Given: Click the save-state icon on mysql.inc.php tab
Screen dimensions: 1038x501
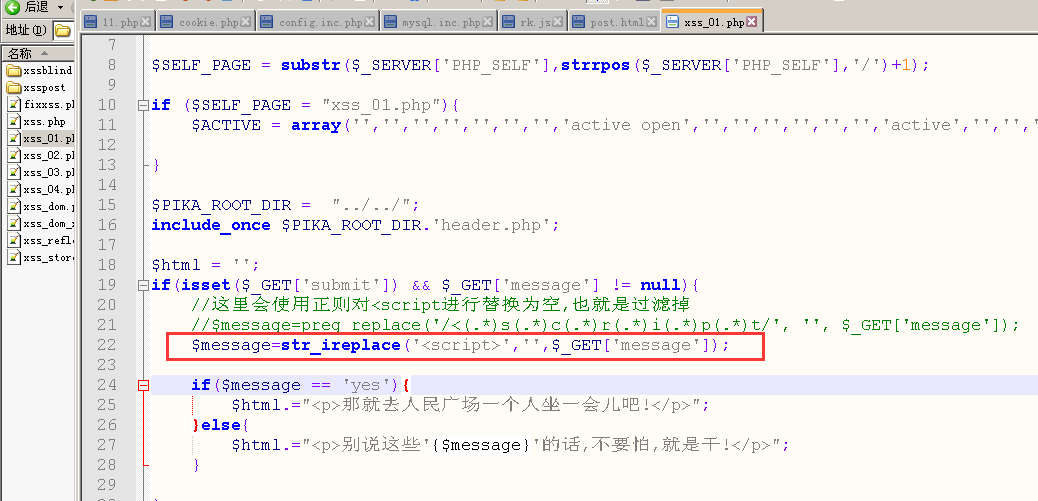Looking at the screenshot, I should pyautogui.click(x=391, y=22).
